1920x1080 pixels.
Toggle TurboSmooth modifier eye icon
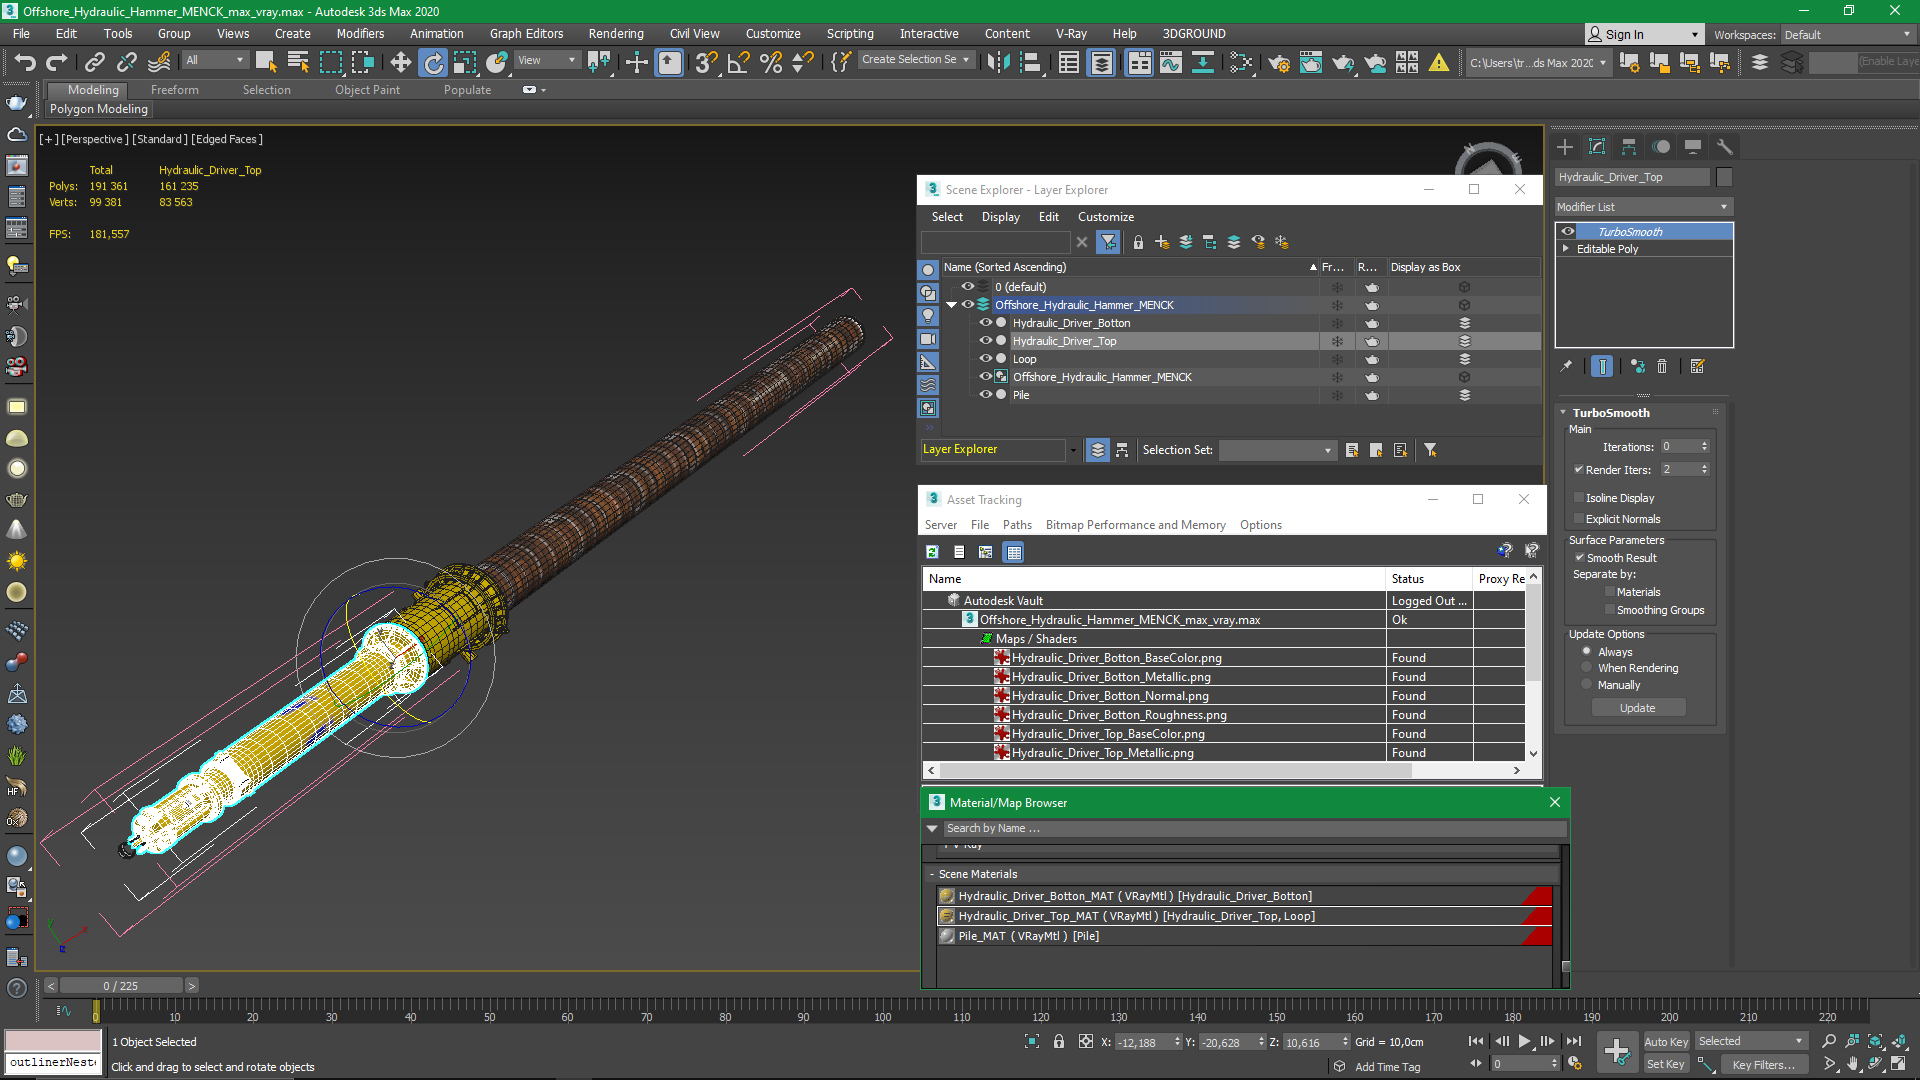1568,232
